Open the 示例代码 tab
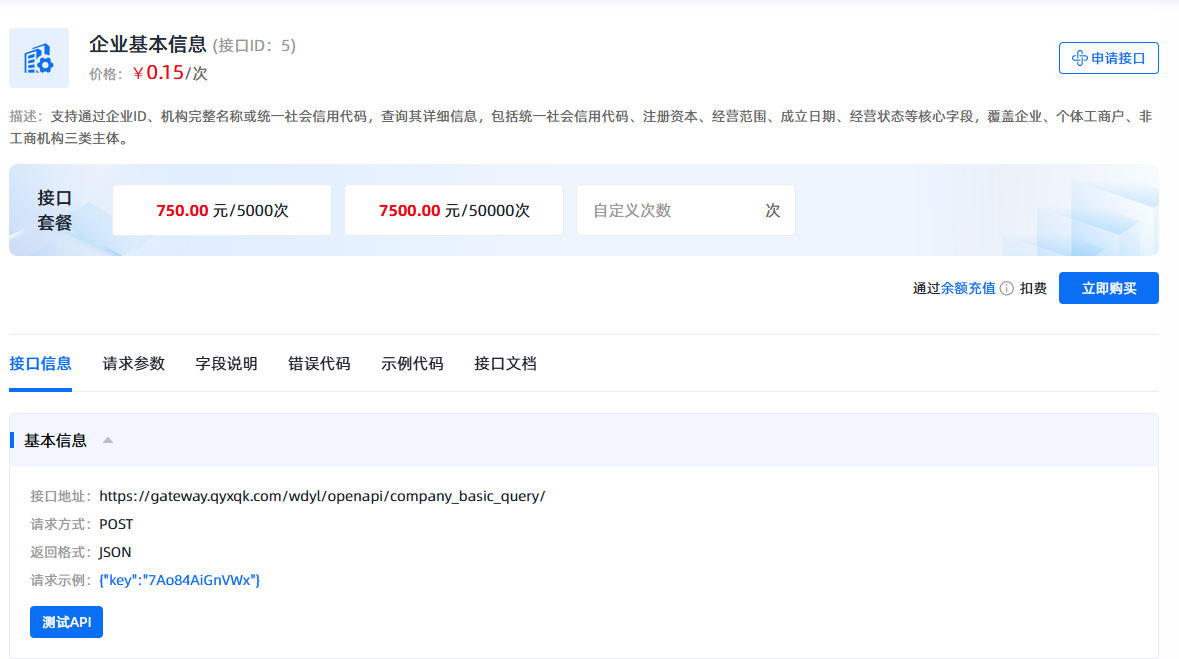Viewport: 1179px width, 659px height. 412,364
